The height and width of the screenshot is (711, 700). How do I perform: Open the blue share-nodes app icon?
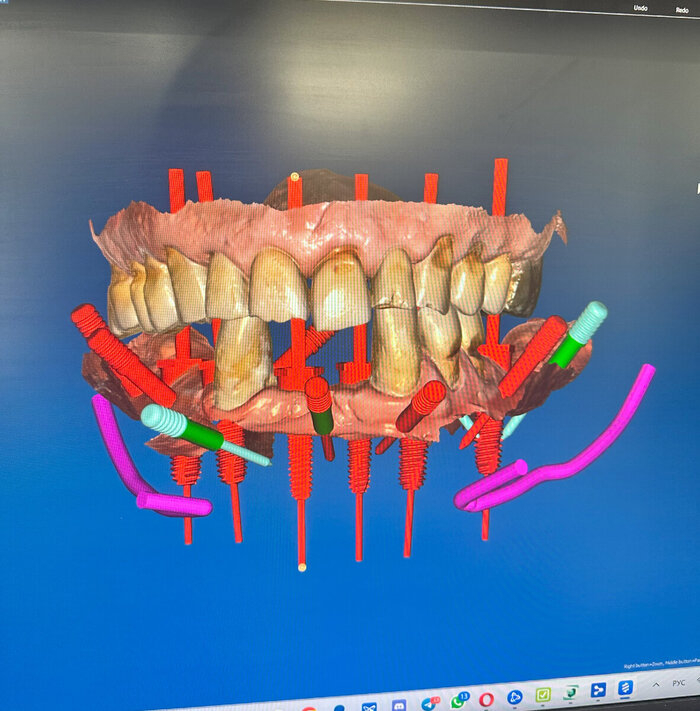point(598,690)
